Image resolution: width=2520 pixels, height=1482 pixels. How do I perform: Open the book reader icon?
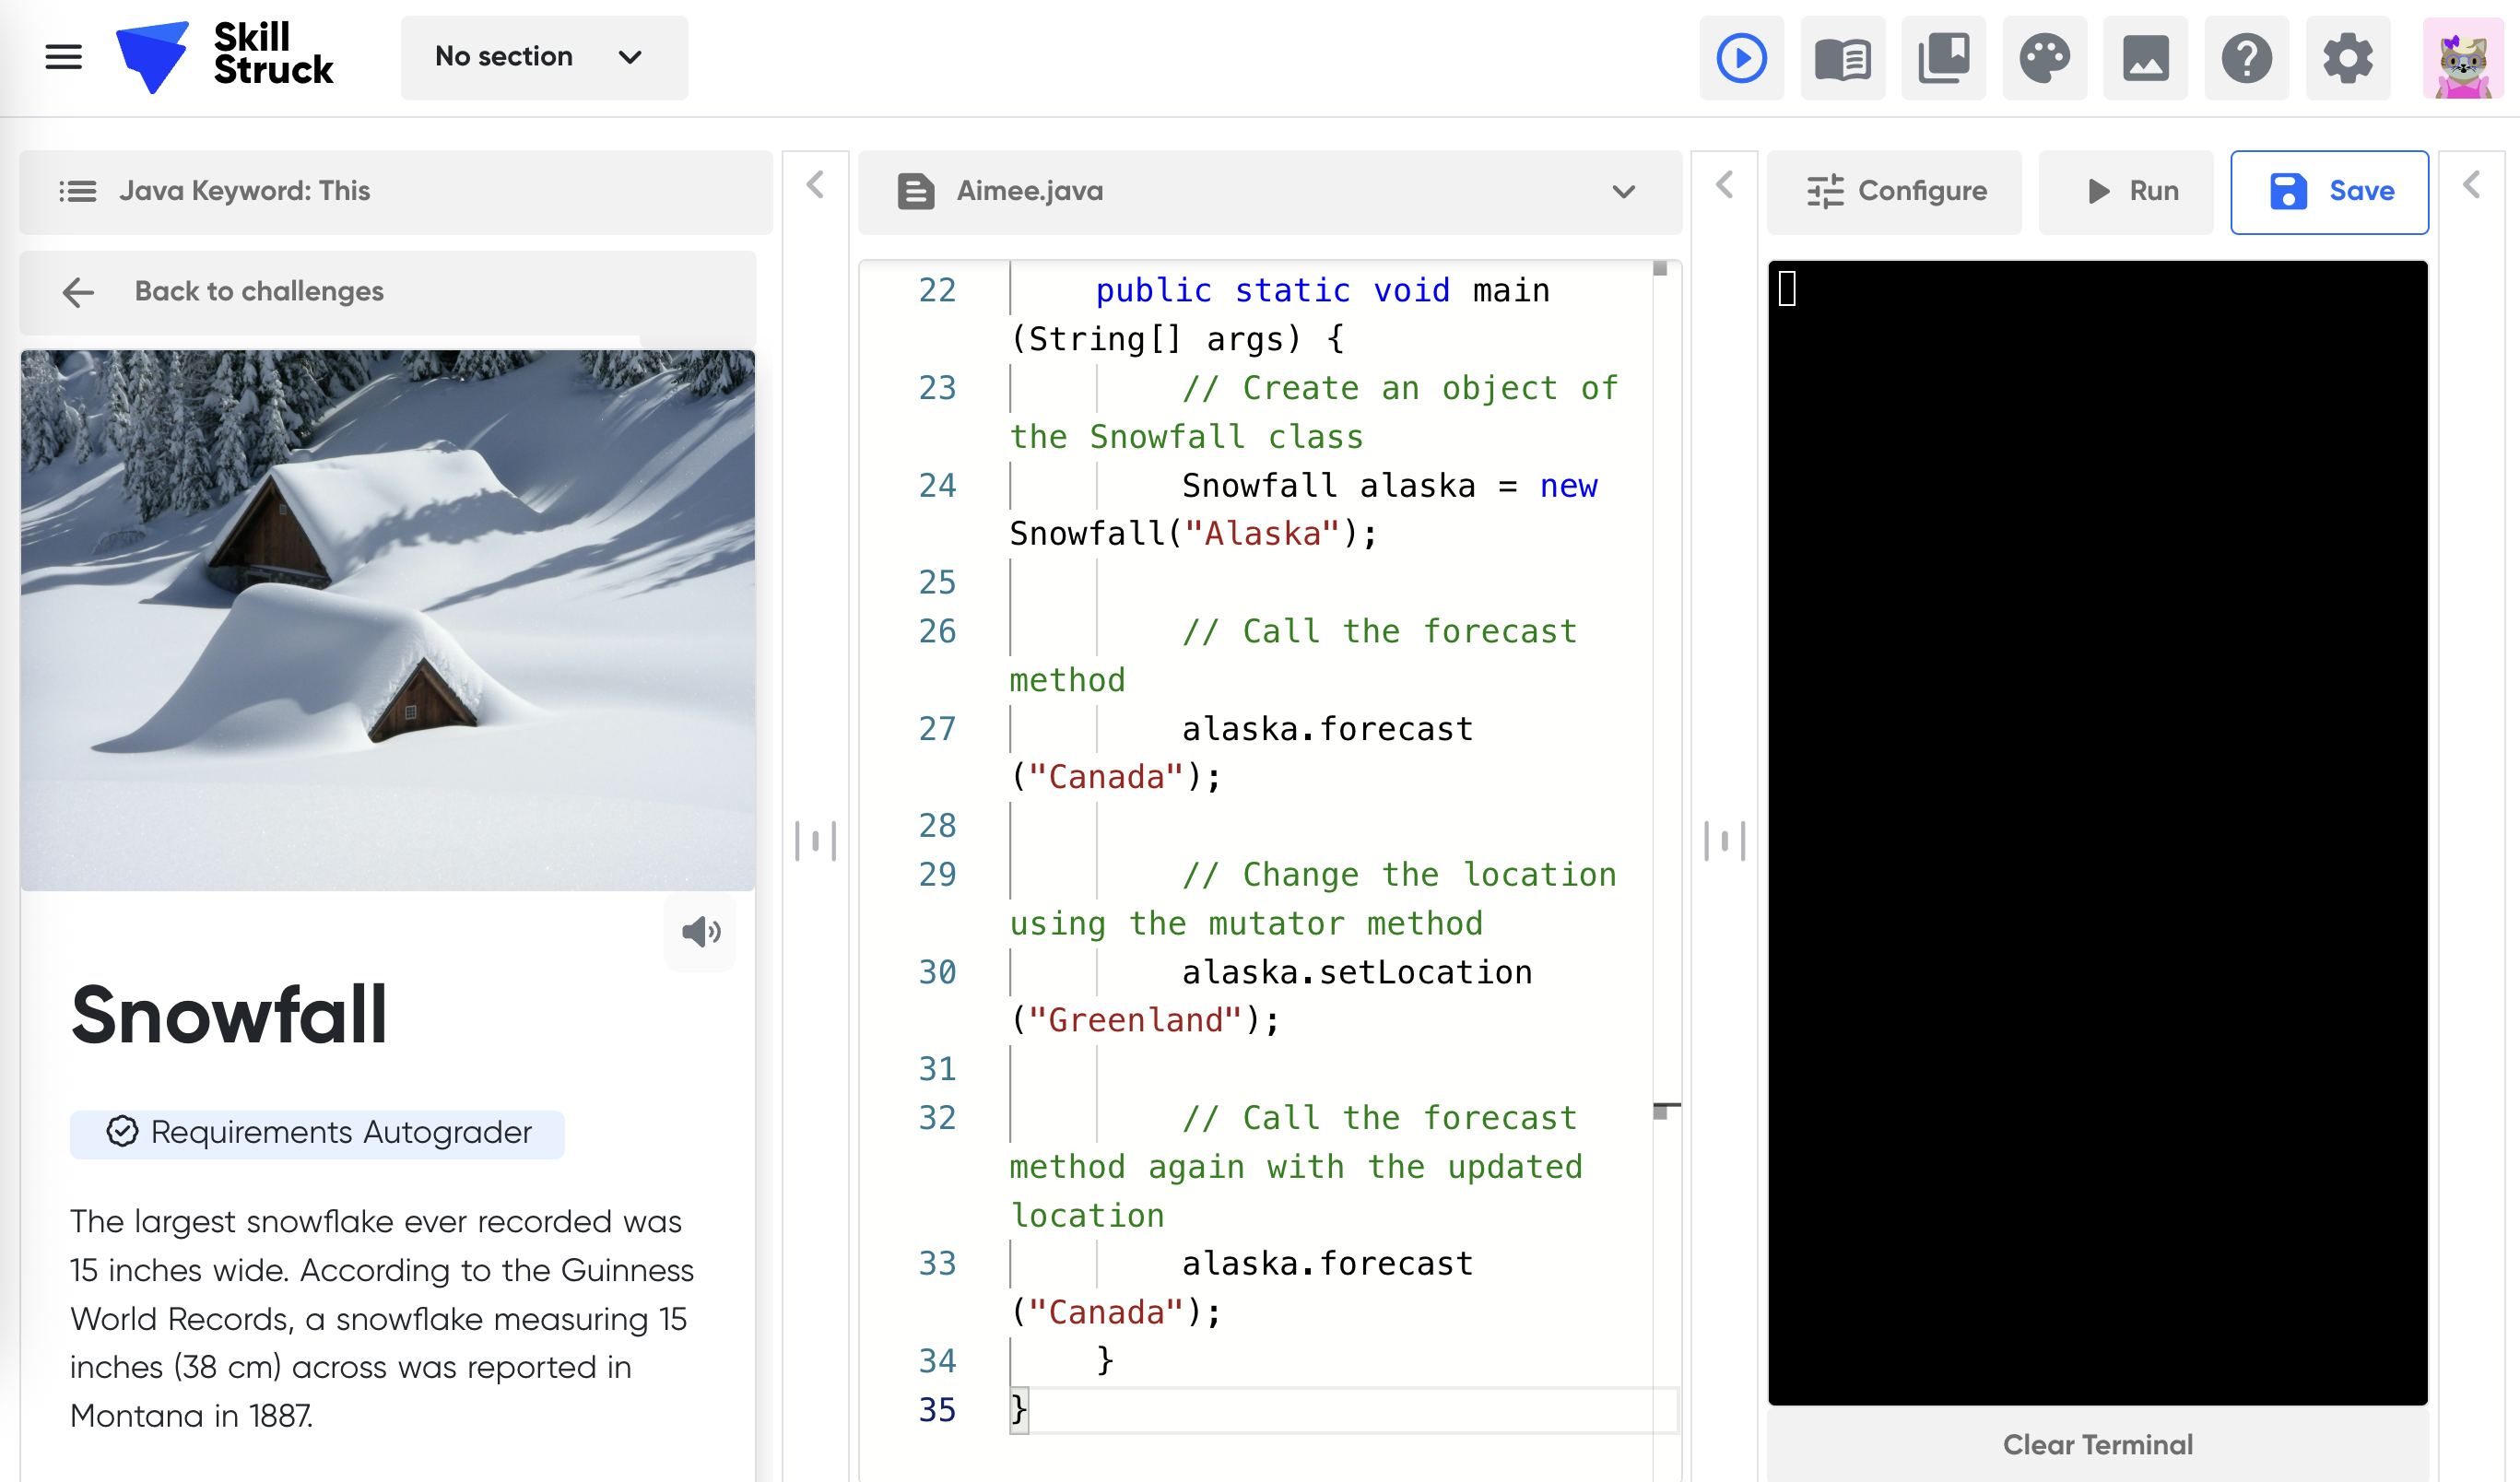pos(1842,58)
